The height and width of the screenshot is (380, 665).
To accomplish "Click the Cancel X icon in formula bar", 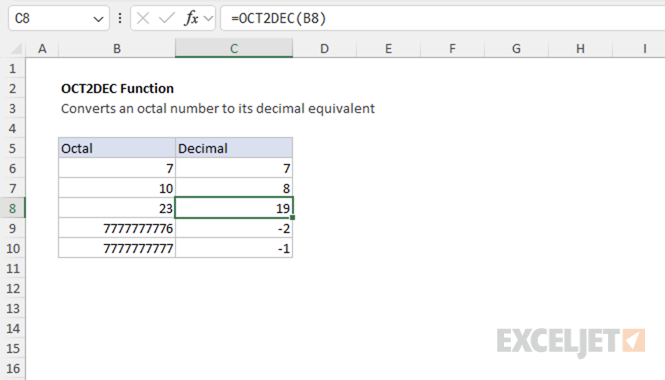I will [x=143, y=18].
